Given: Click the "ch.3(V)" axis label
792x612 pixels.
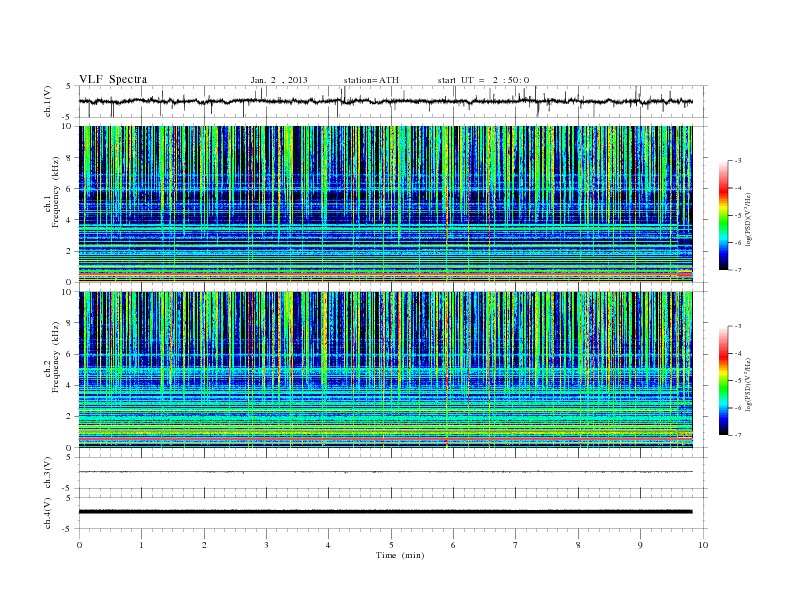Looking at the screenshot, I should [x=48, y=473].
